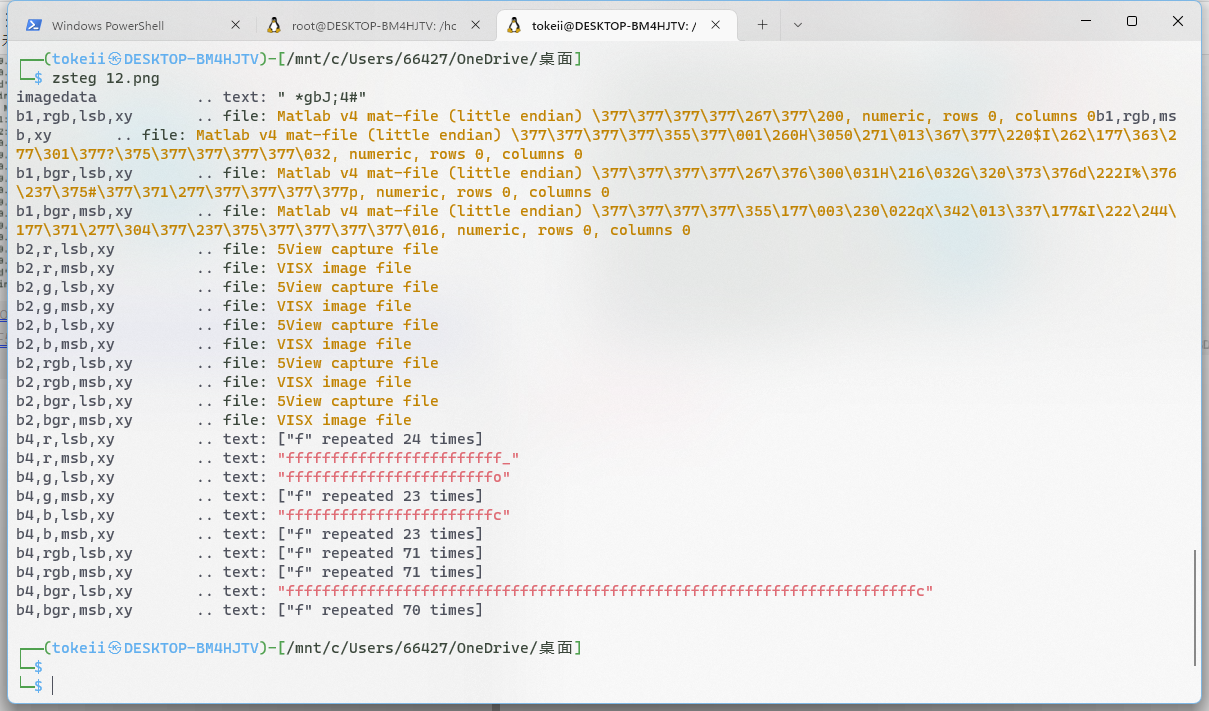Maximize the terminal window
Viewport: 1209px width, 711px height.
tap(1132, 21)
